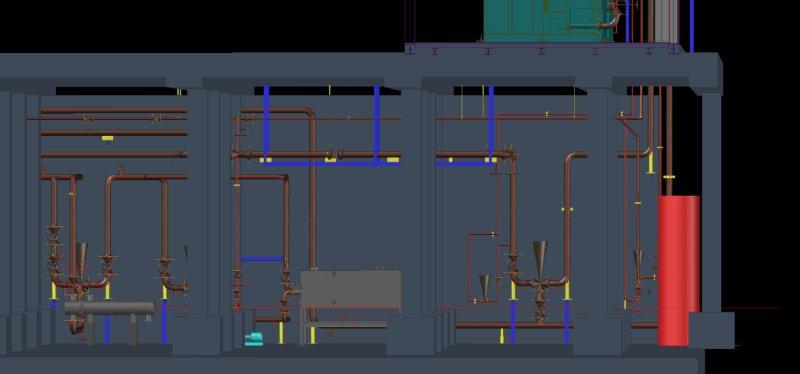Select the small cyan pump on the floor

254,339
